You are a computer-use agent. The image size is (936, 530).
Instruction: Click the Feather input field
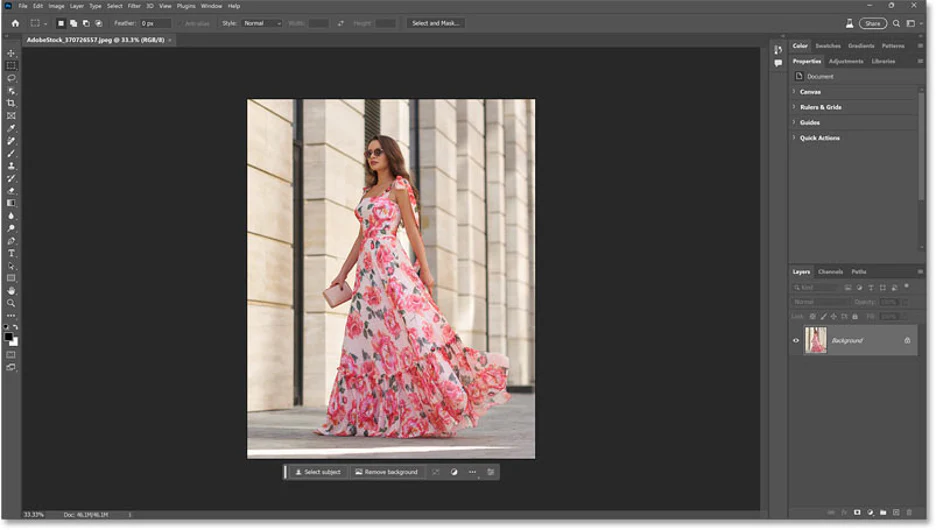pyautogui.click(x=155, y=23)
